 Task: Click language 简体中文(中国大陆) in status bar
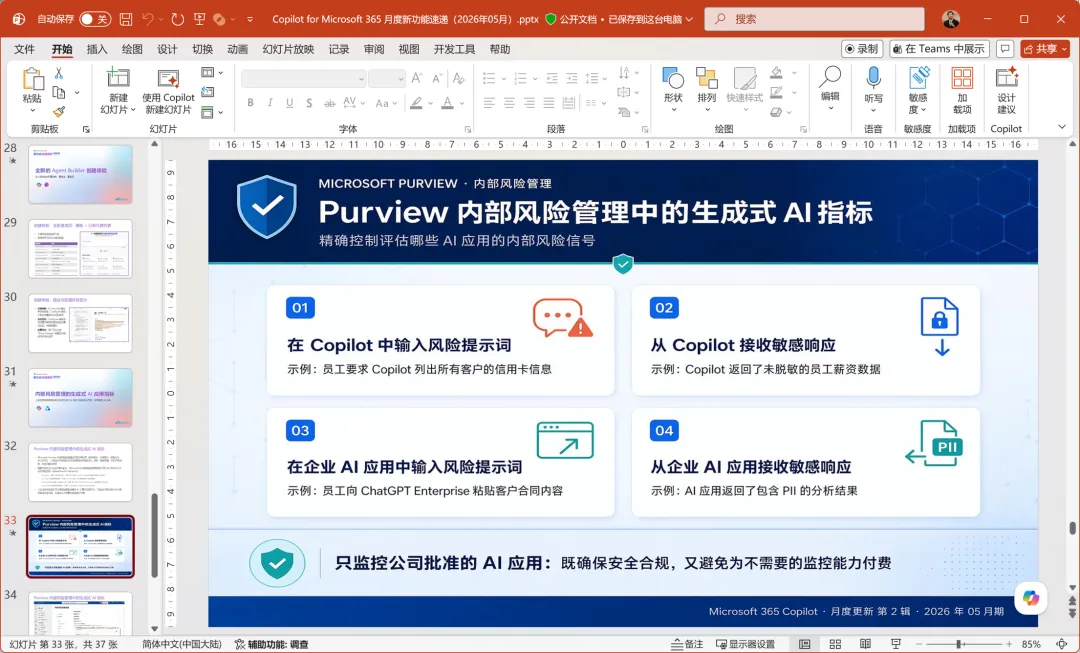tap(182, 644)
